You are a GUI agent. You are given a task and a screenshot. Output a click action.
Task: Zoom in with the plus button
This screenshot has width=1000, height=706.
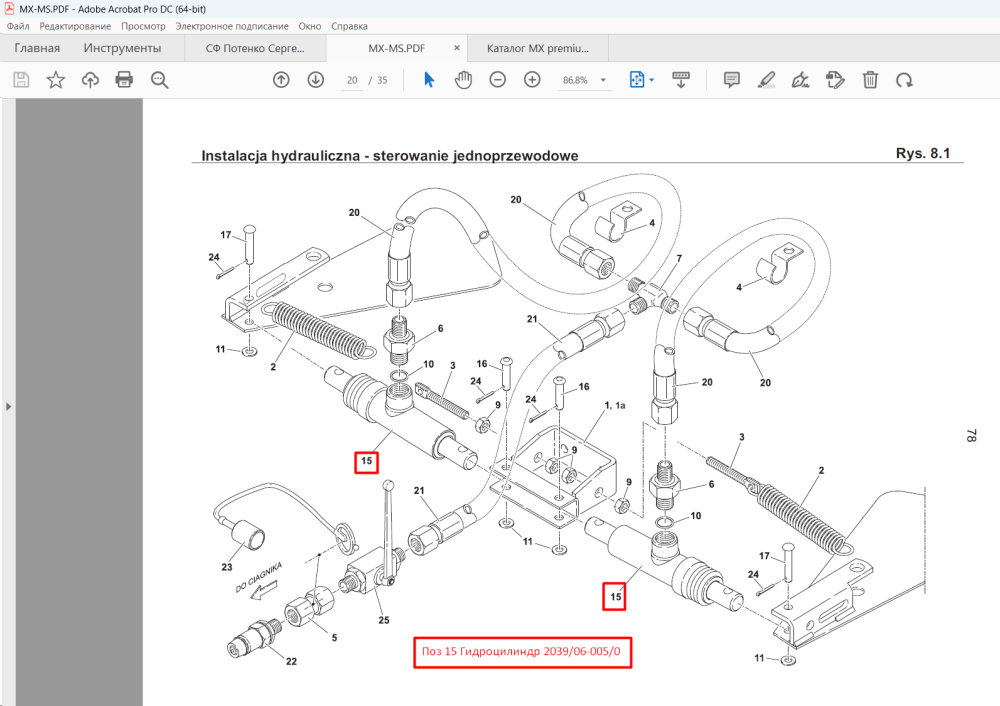click(x=532, y=80)
